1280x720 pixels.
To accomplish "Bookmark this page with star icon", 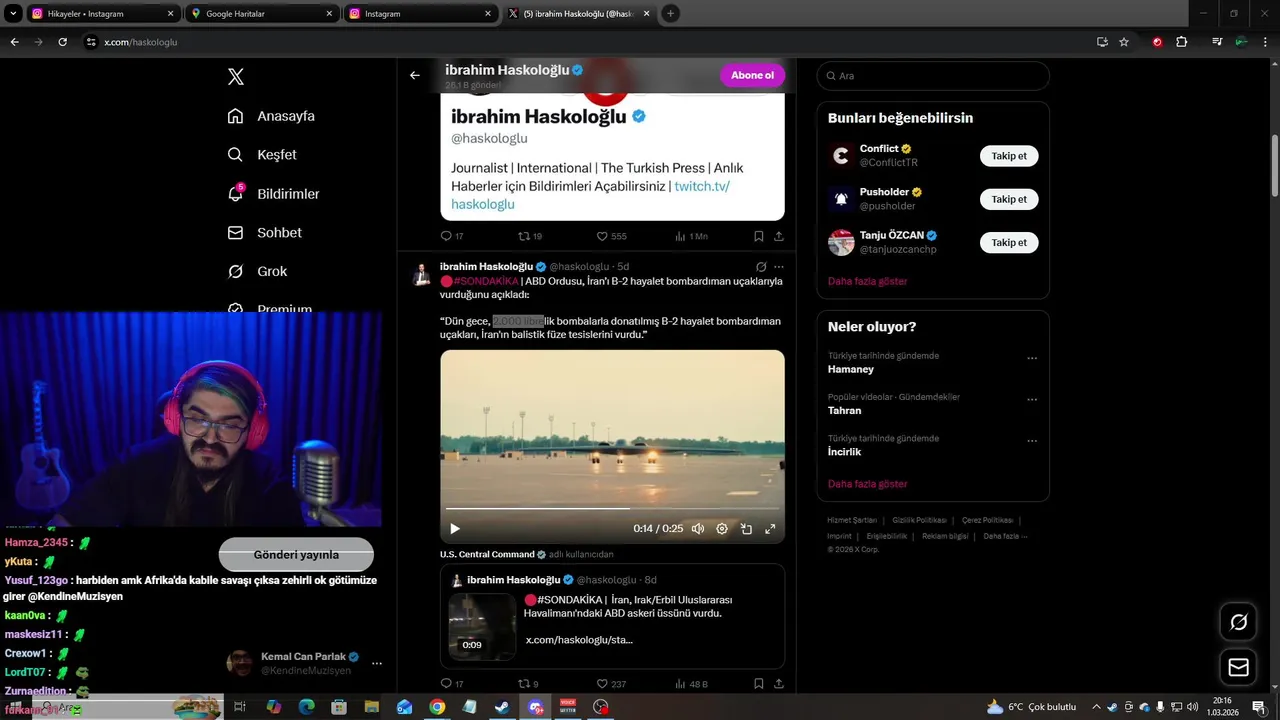I will [1124, 42].
